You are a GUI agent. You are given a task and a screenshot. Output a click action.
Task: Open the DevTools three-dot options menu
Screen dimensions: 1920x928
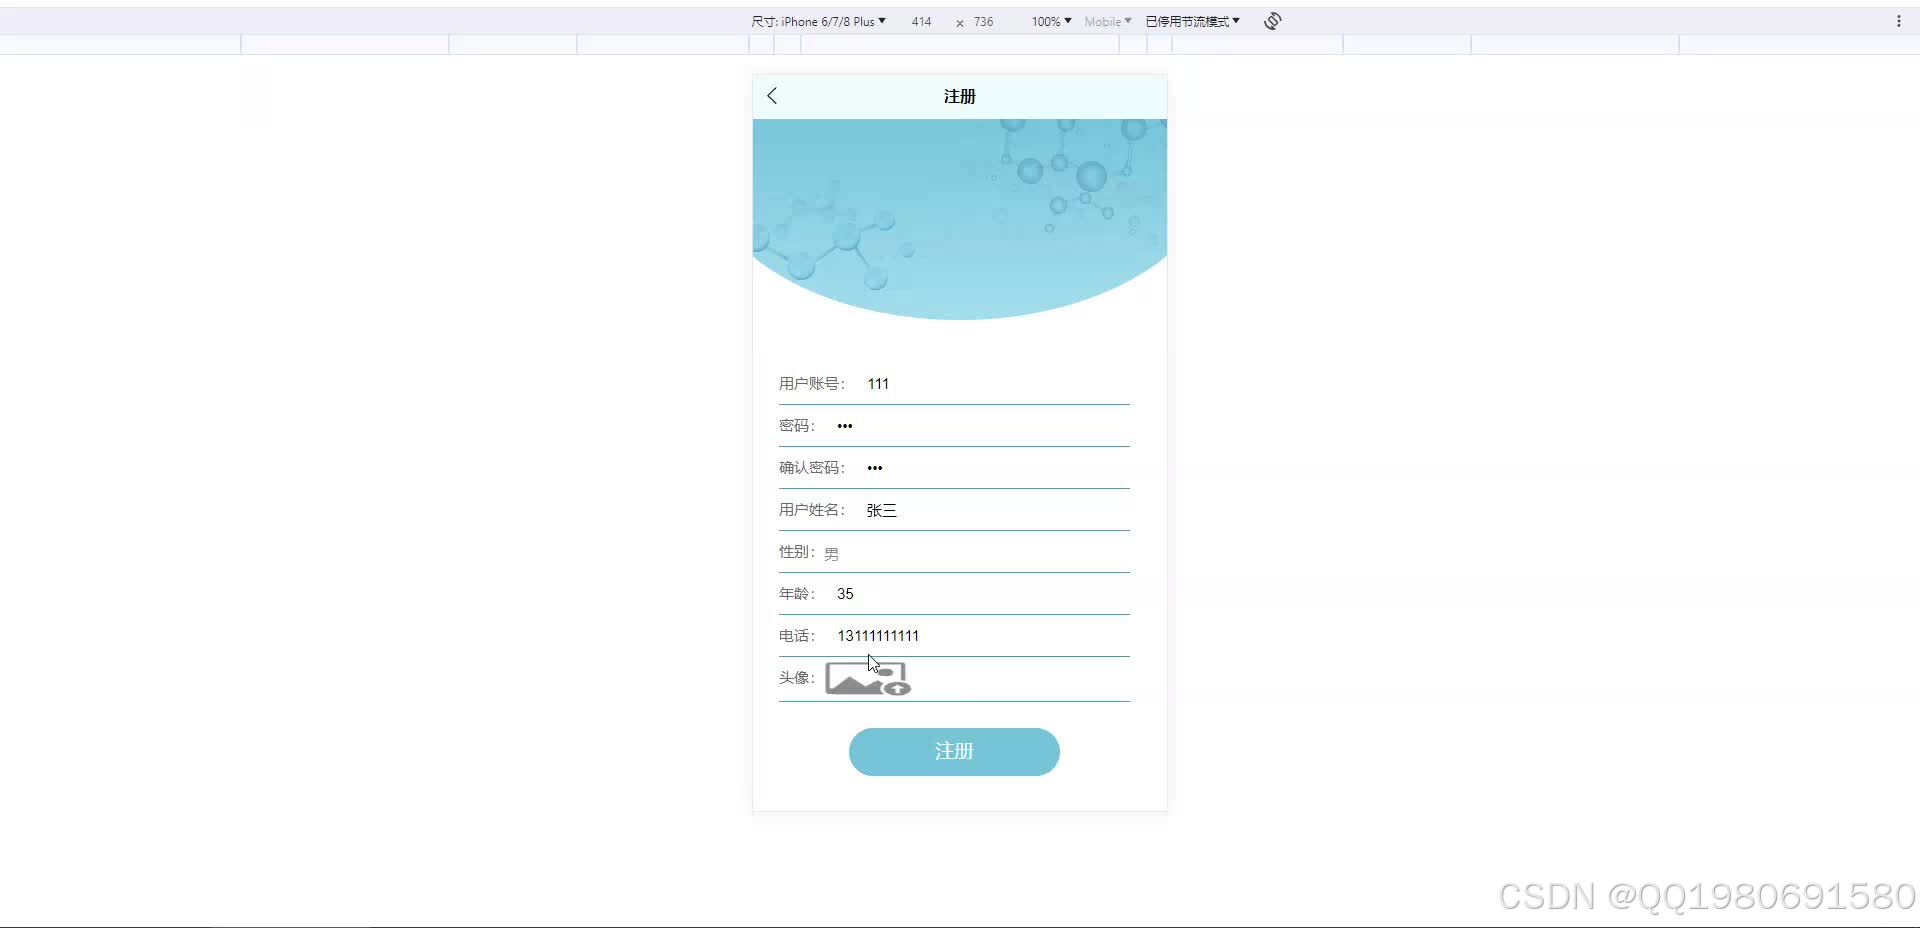tap(1899, 20)
